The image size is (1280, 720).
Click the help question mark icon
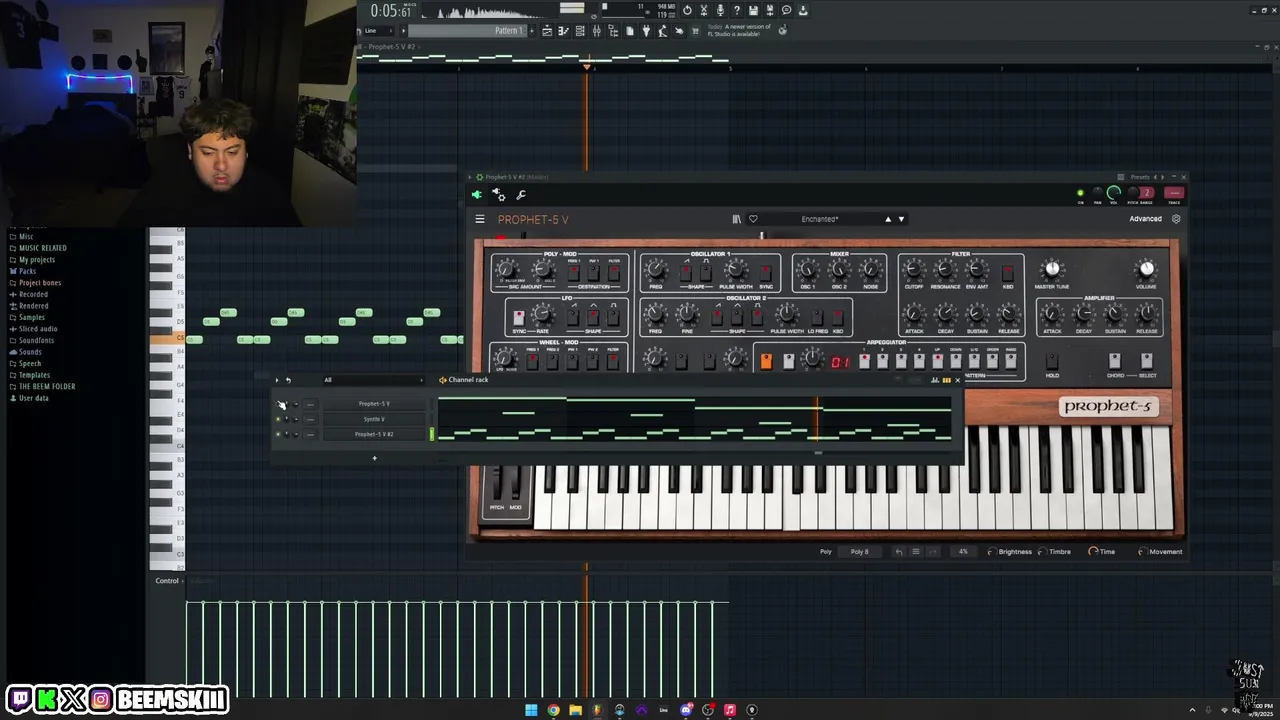(737, 10)
